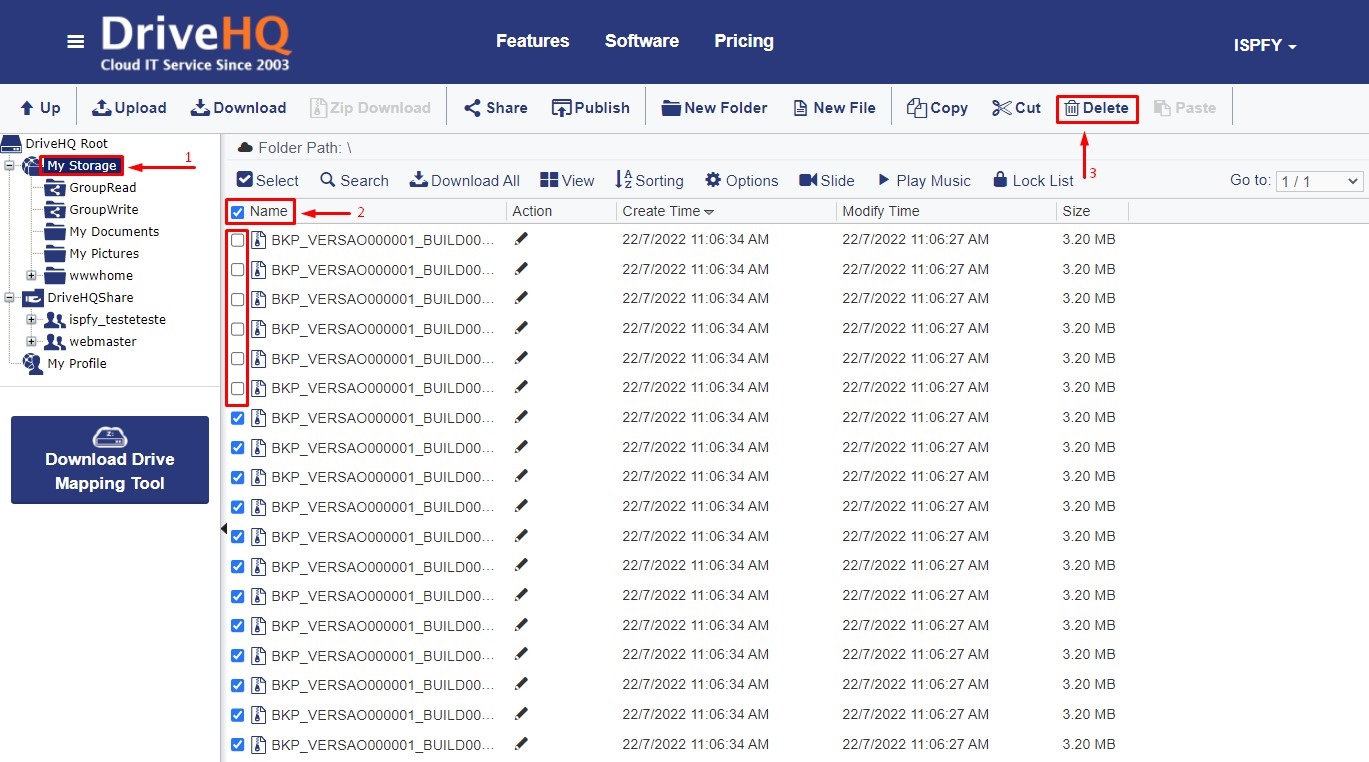Screen dimensions: 1369x762
Task: Start the Slide show
Action: pos(826,181)
